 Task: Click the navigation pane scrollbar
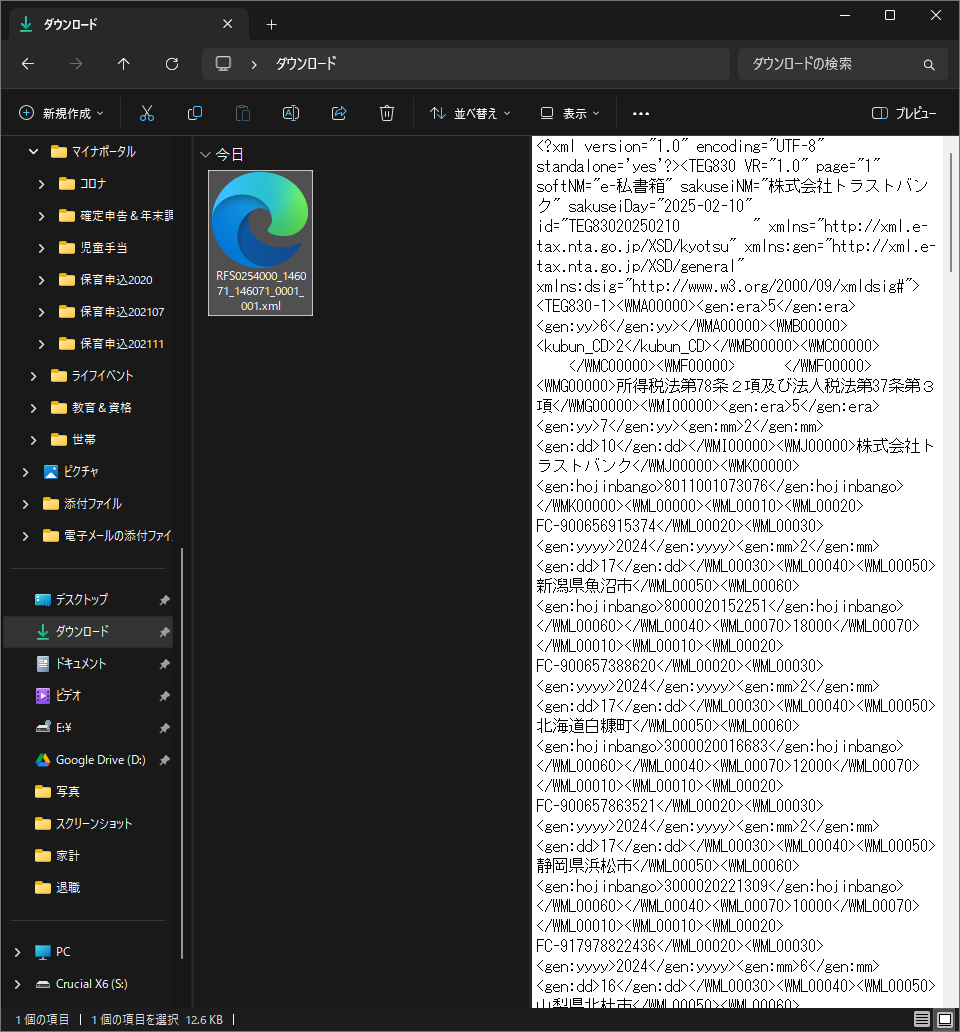point(182,753)
